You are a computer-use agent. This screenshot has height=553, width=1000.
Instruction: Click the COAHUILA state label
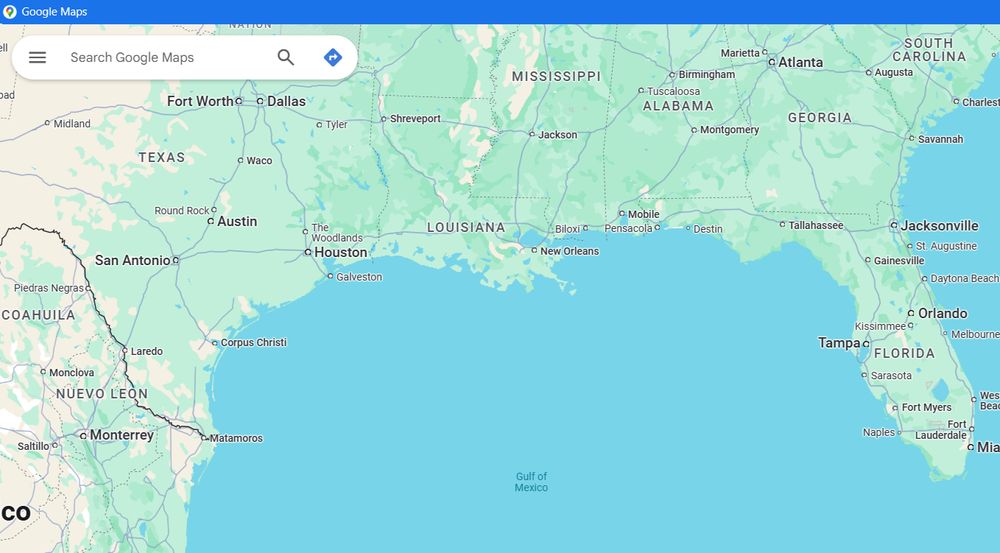coord(38,315)
